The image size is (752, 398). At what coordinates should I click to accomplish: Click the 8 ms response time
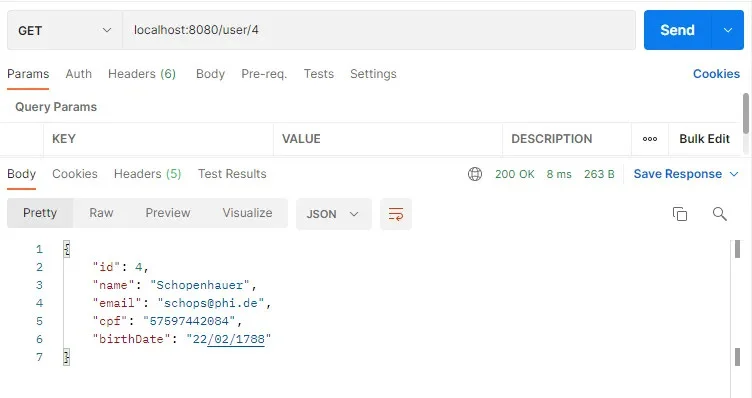pos(559,174)
